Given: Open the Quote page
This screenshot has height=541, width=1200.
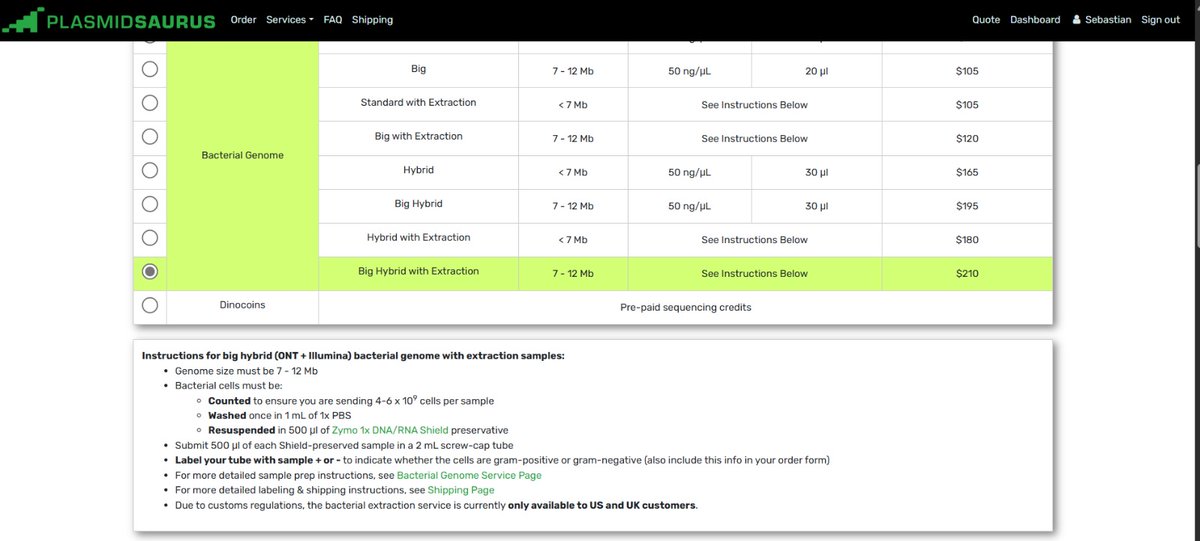Looking at the screenshot, I should tap(986, 20).
